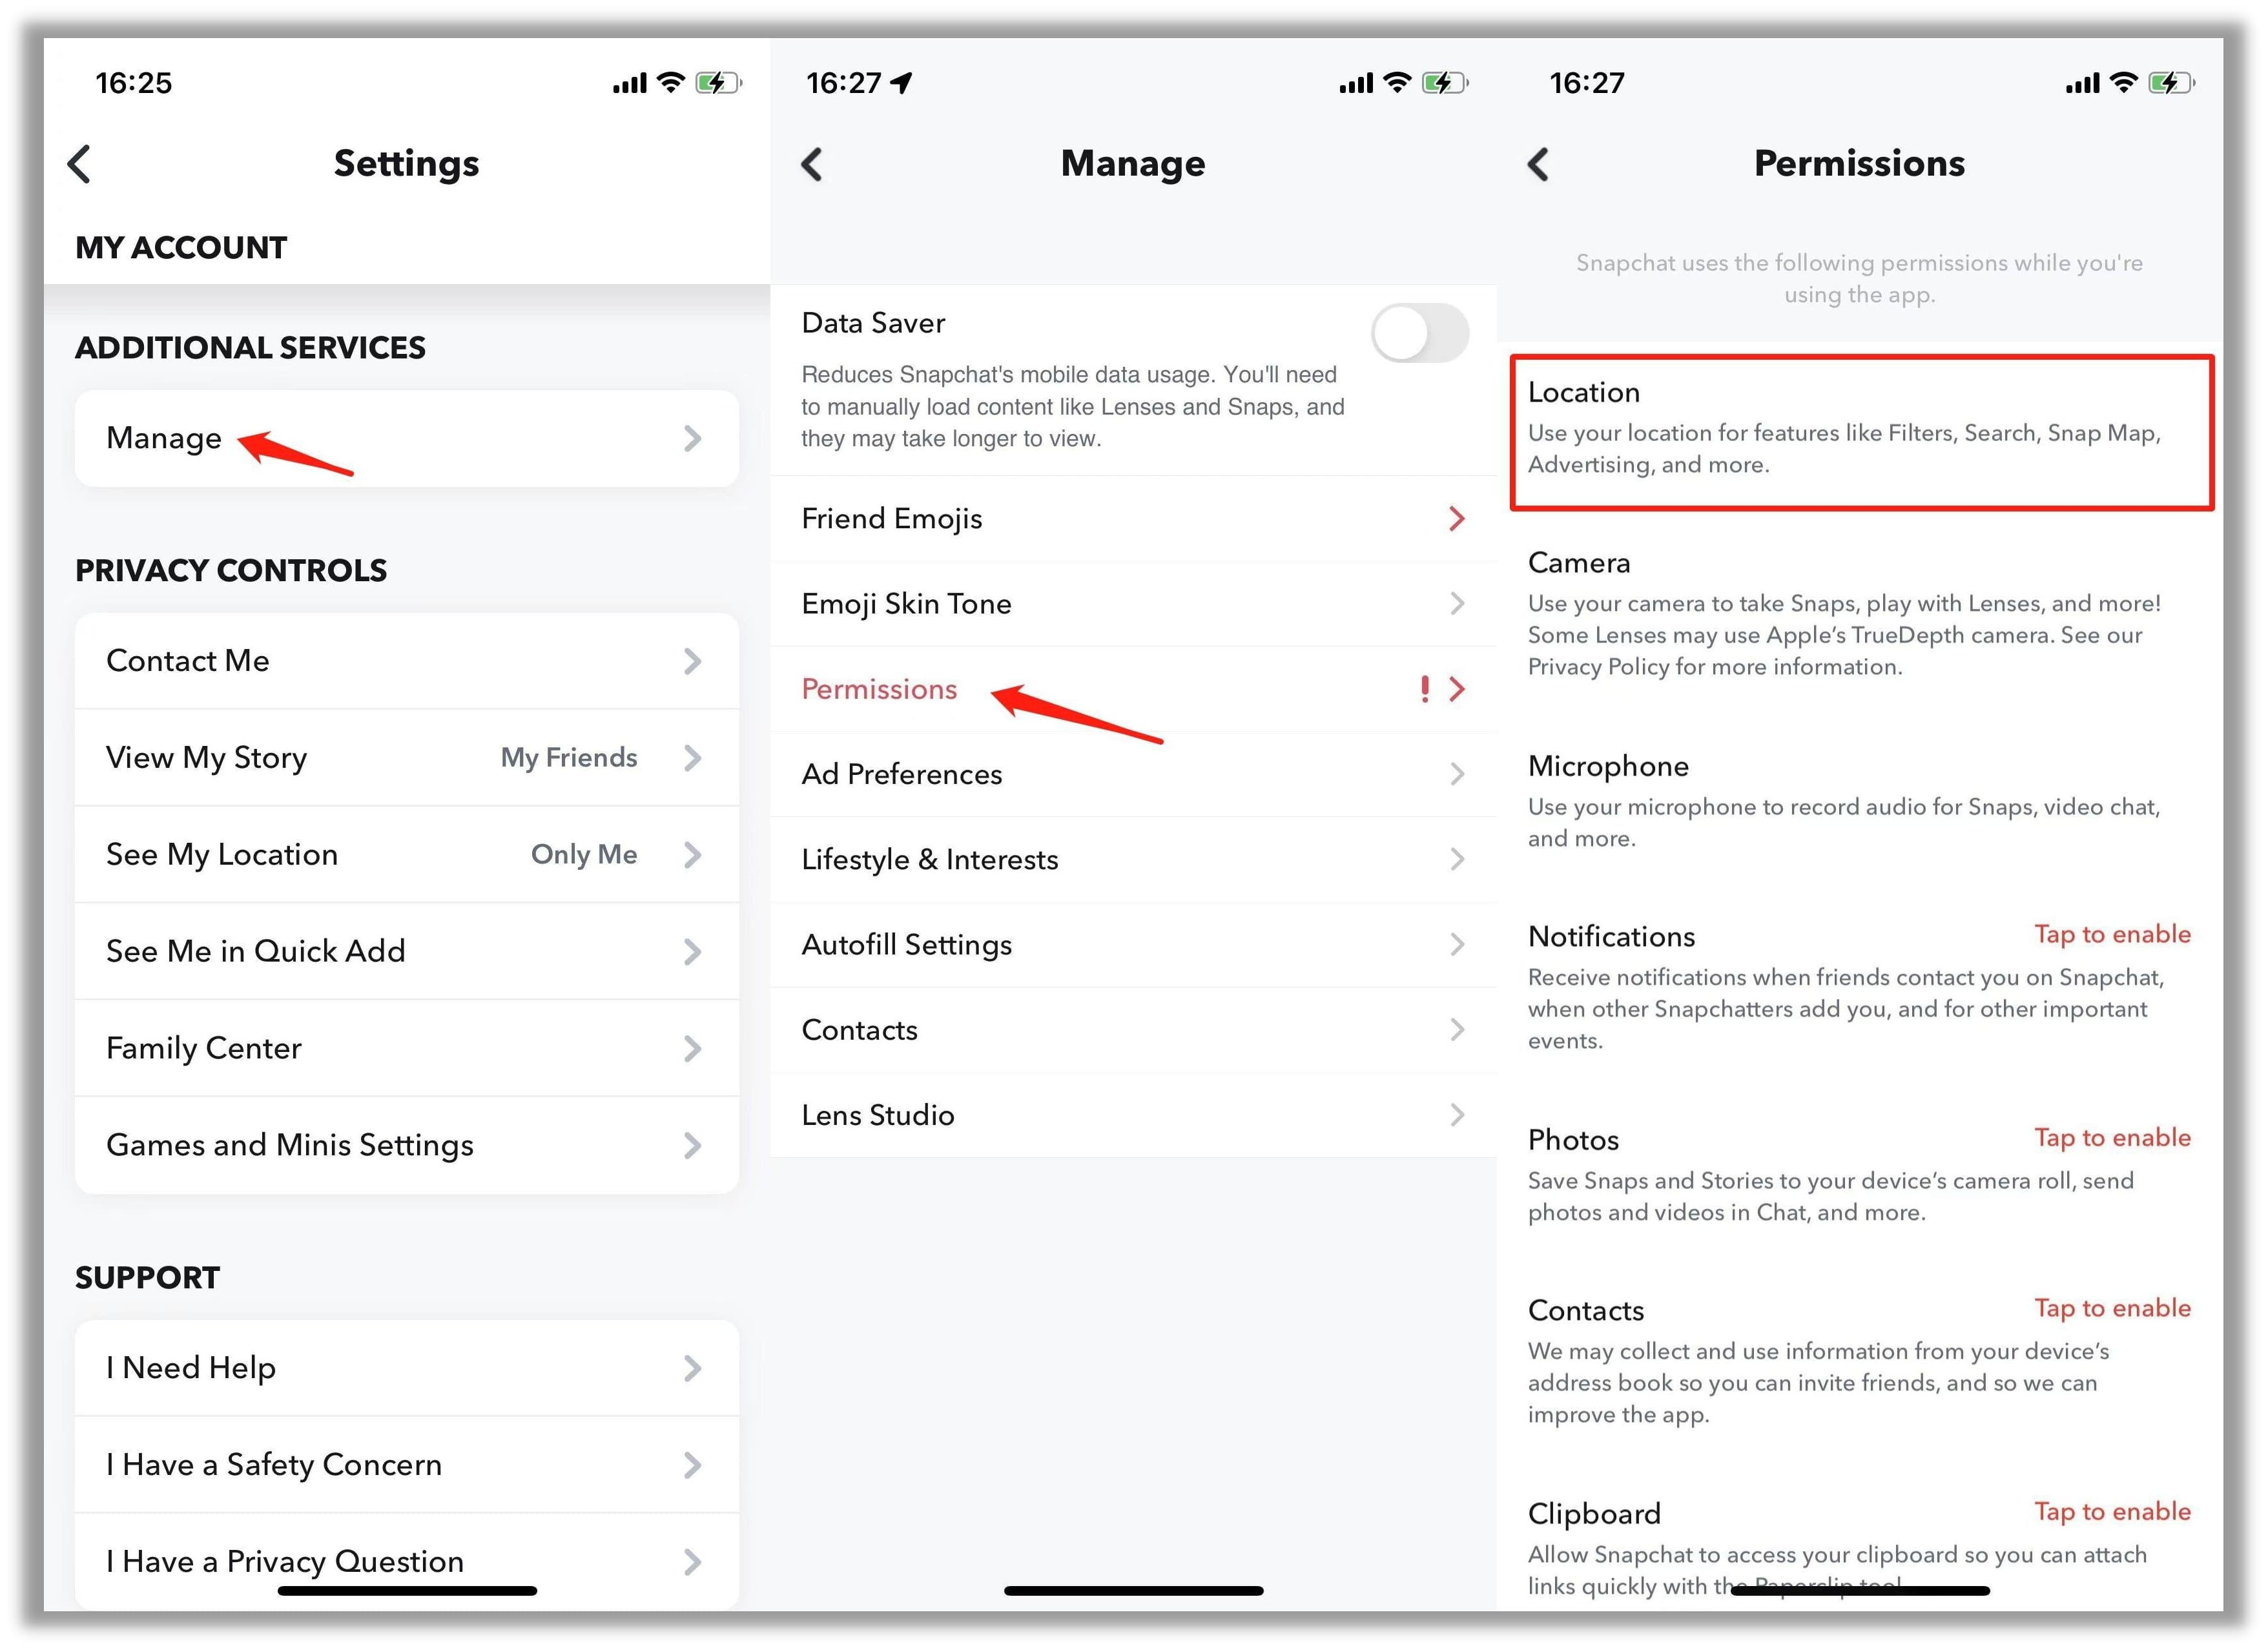Tap the 16:25 clock in status bar
This screenshot has height=1650, width=2268.
(134, 83)
